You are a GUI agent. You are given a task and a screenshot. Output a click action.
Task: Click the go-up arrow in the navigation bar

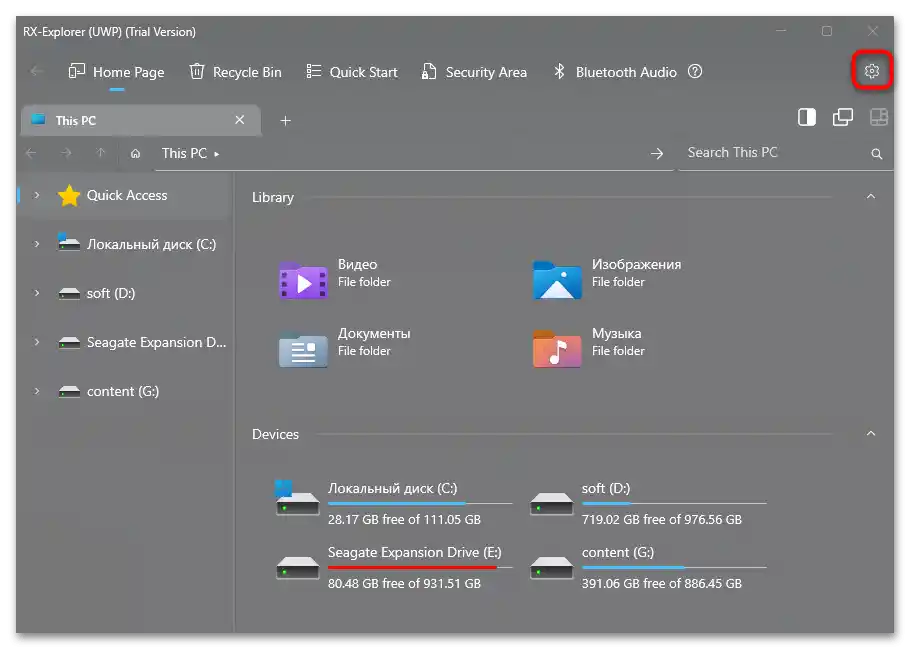click(100, 153)
